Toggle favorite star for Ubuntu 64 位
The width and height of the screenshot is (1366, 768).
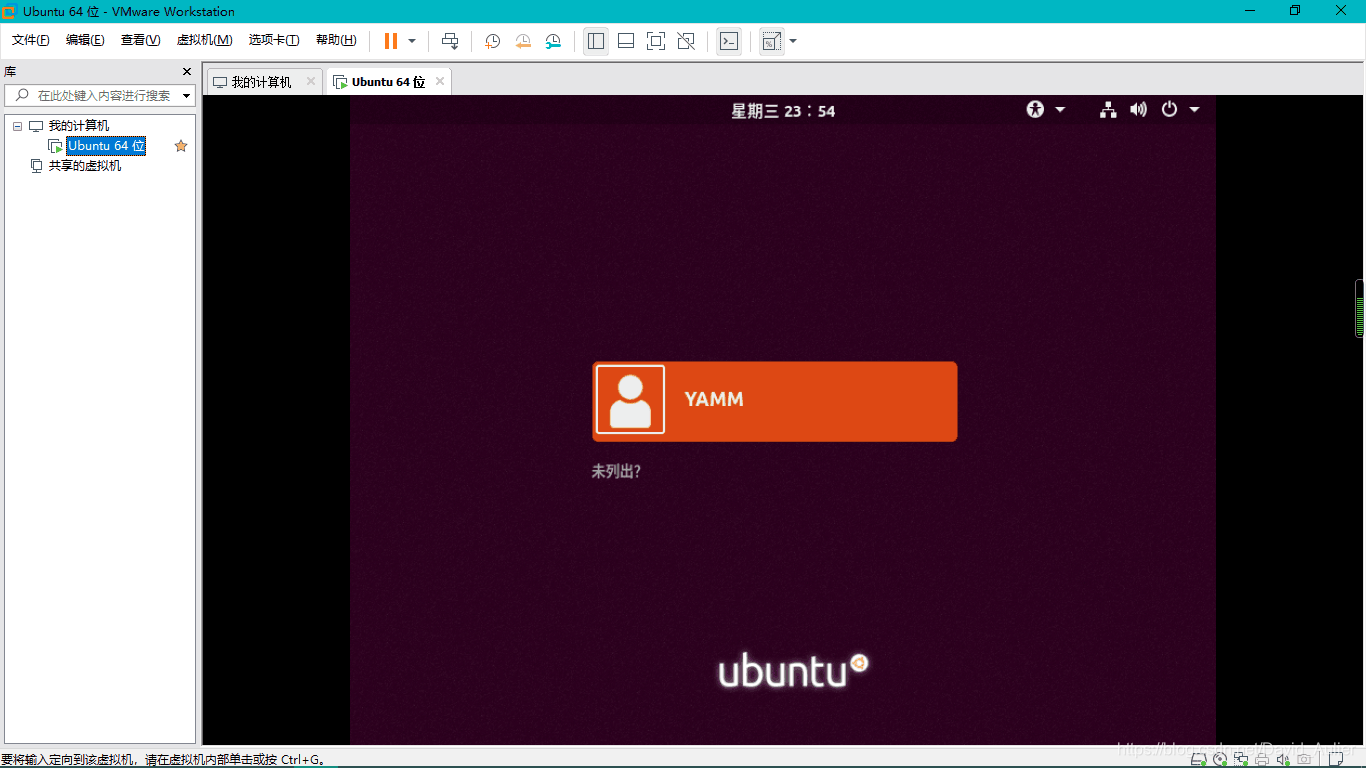181,146
